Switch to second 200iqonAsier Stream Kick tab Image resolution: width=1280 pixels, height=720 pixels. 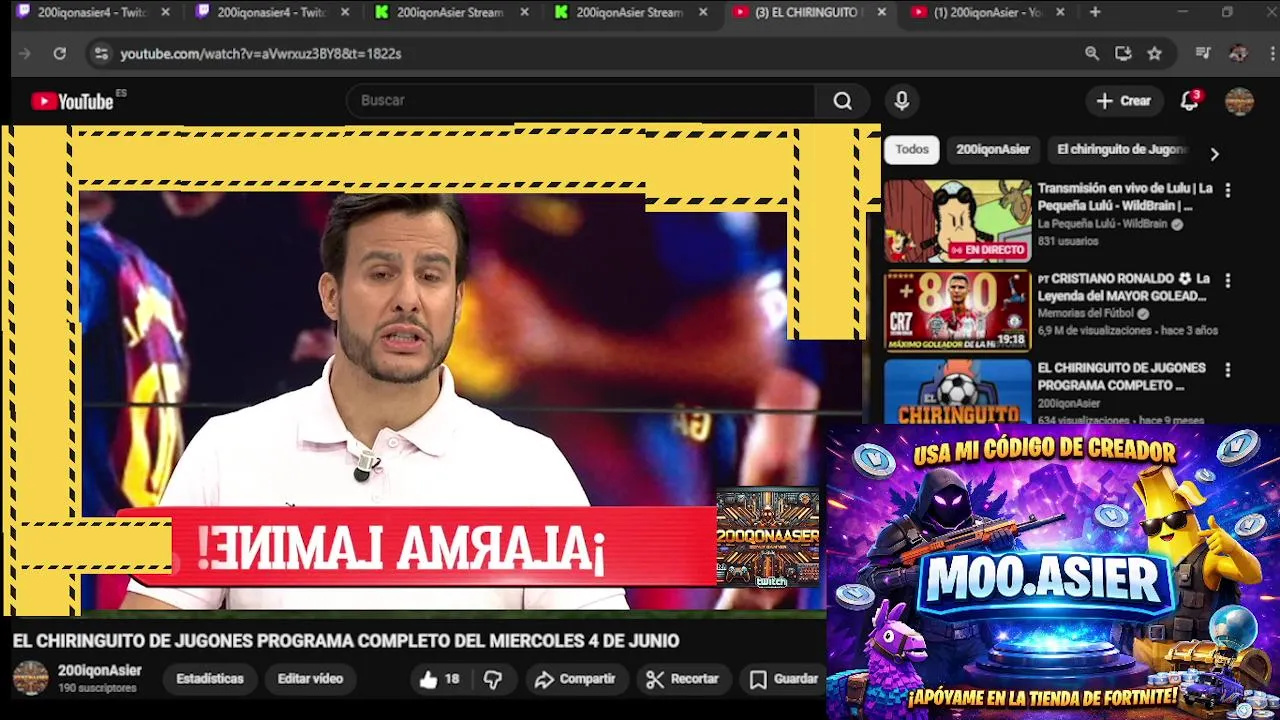630,12
